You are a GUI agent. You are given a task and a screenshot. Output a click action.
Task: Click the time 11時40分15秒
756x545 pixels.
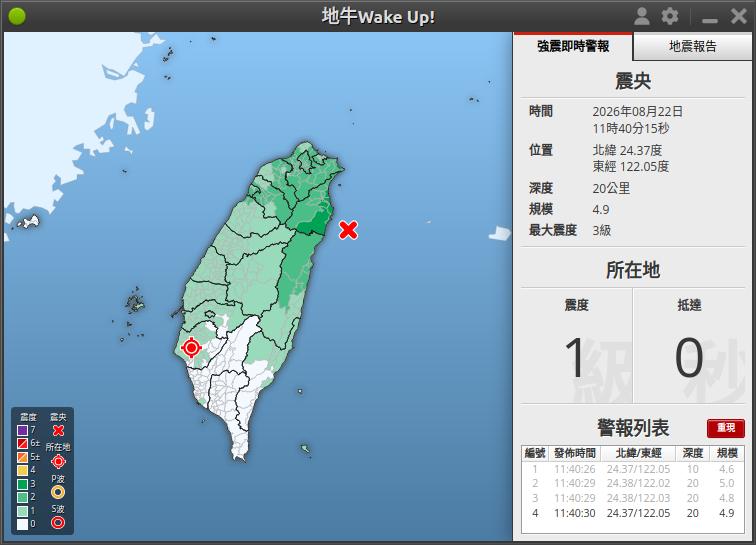tap(631, 128)
